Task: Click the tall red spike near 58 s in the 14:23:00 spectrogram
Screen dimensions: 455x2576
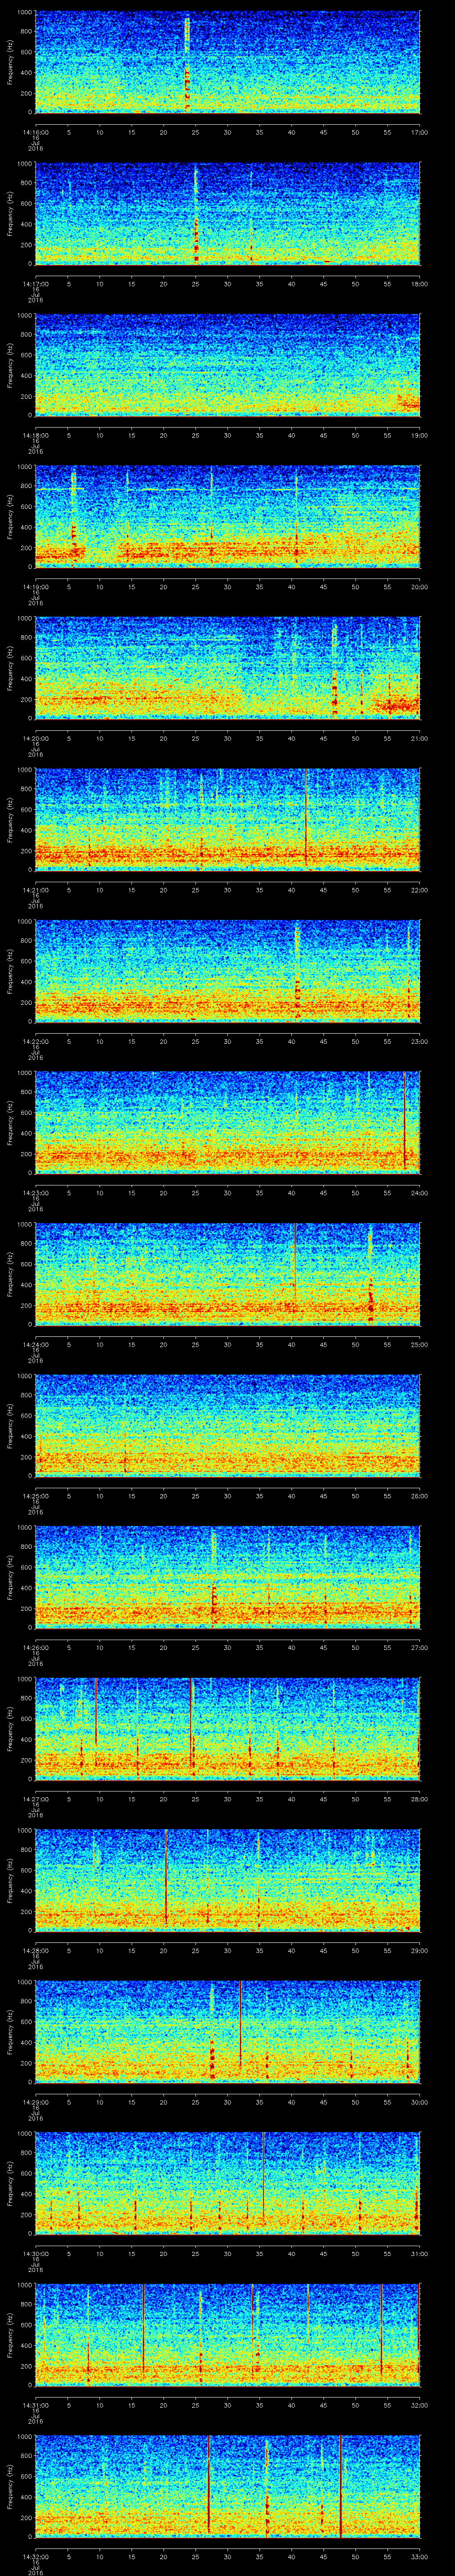Action: click(404, 1120)
